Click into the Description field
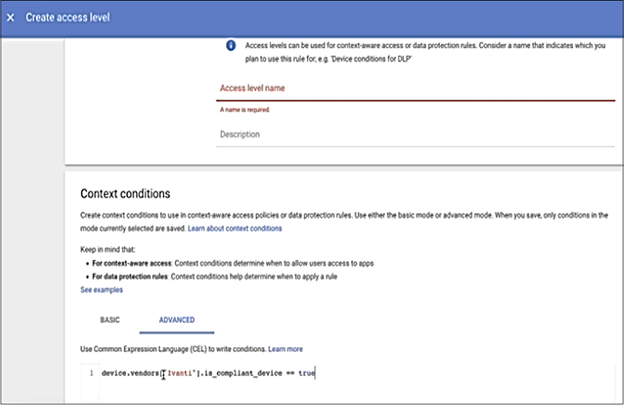 pyautogui.click(x=414, y=134)
